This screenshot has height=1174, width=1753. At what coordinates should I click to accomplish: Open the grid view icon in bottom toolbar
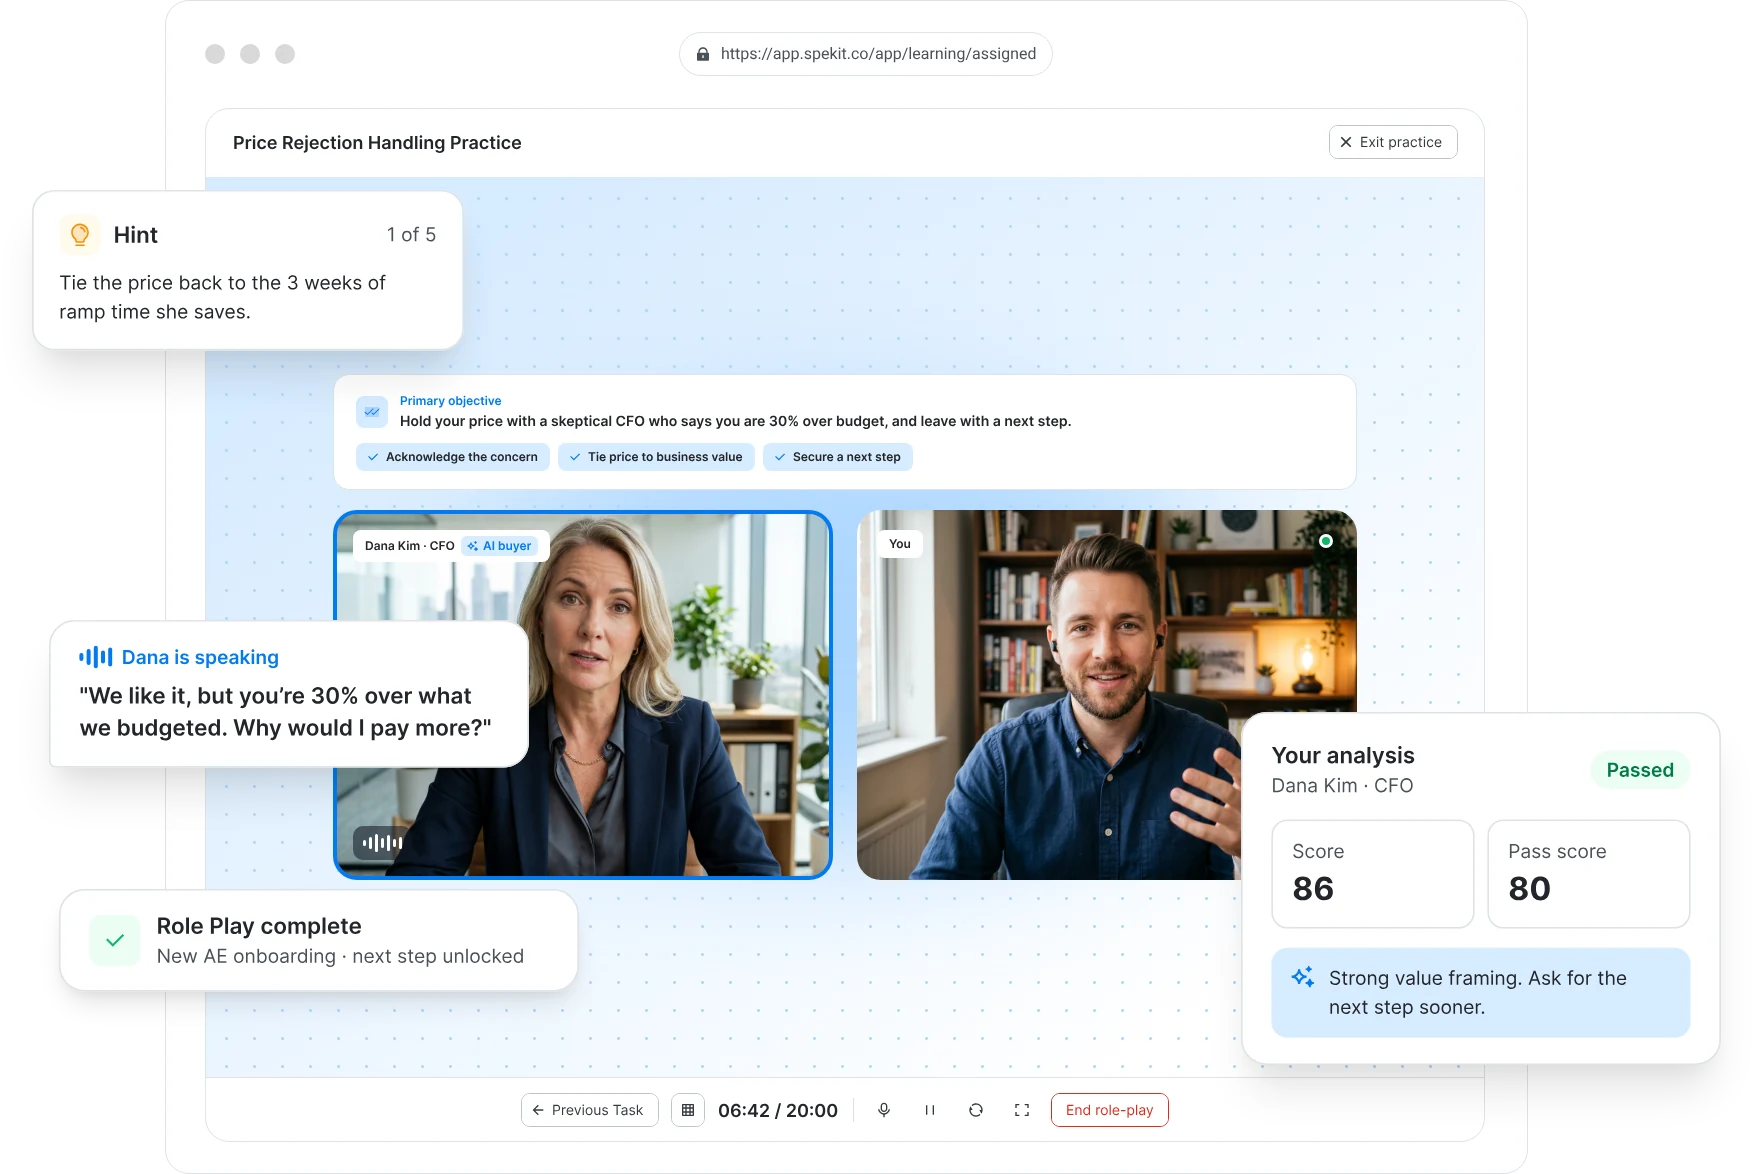point(688,1110)
